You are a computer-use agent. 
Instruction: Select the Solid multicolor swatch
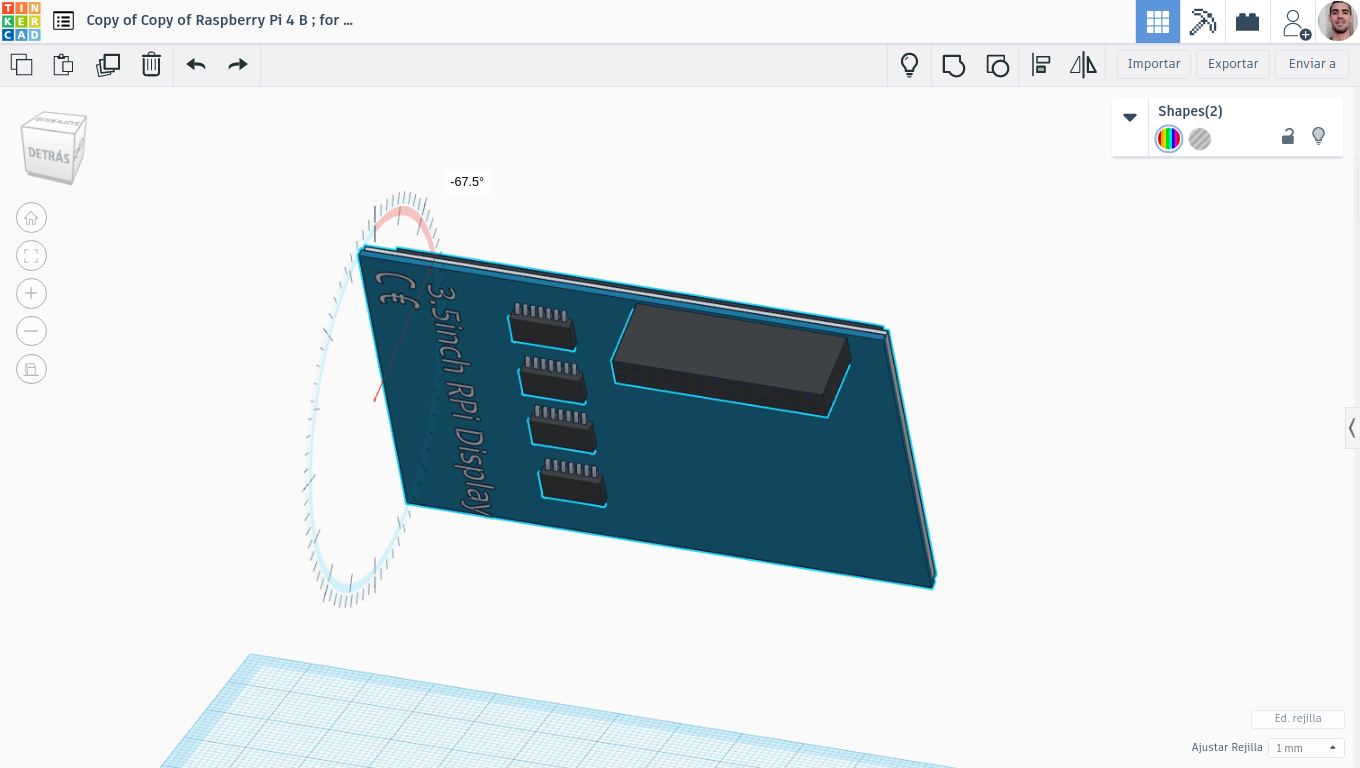coord(1169,139)
